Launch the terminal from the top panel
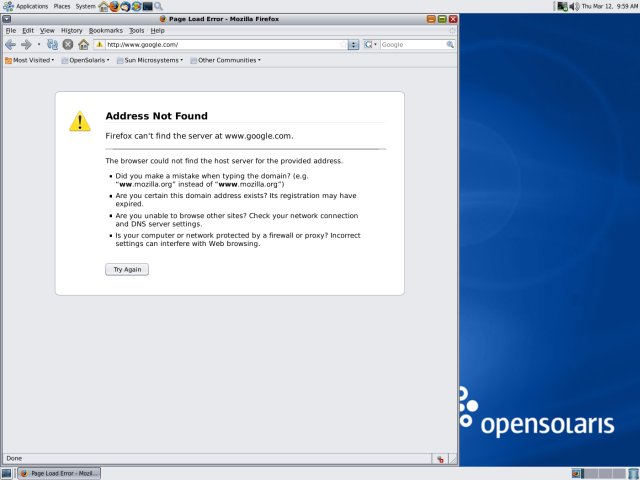The image size is (640, 480). coord(148,7)
